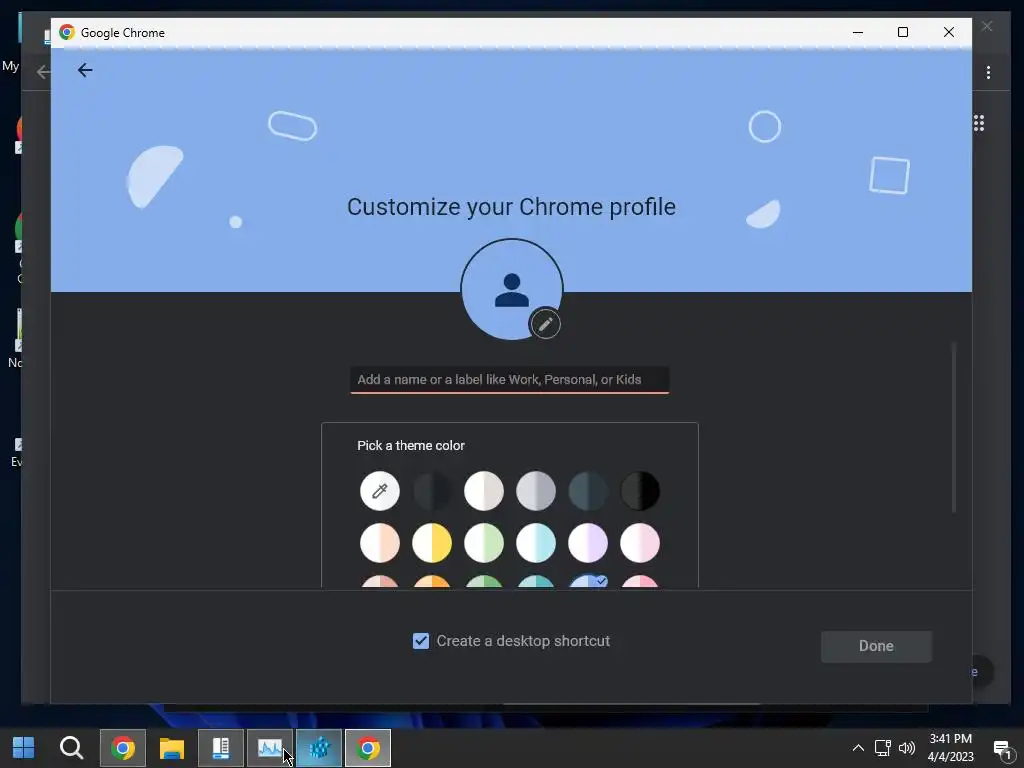The image size is (1024, 768).
Task: Switch to first Chrome taskbar icon
Action: [123, 748]
